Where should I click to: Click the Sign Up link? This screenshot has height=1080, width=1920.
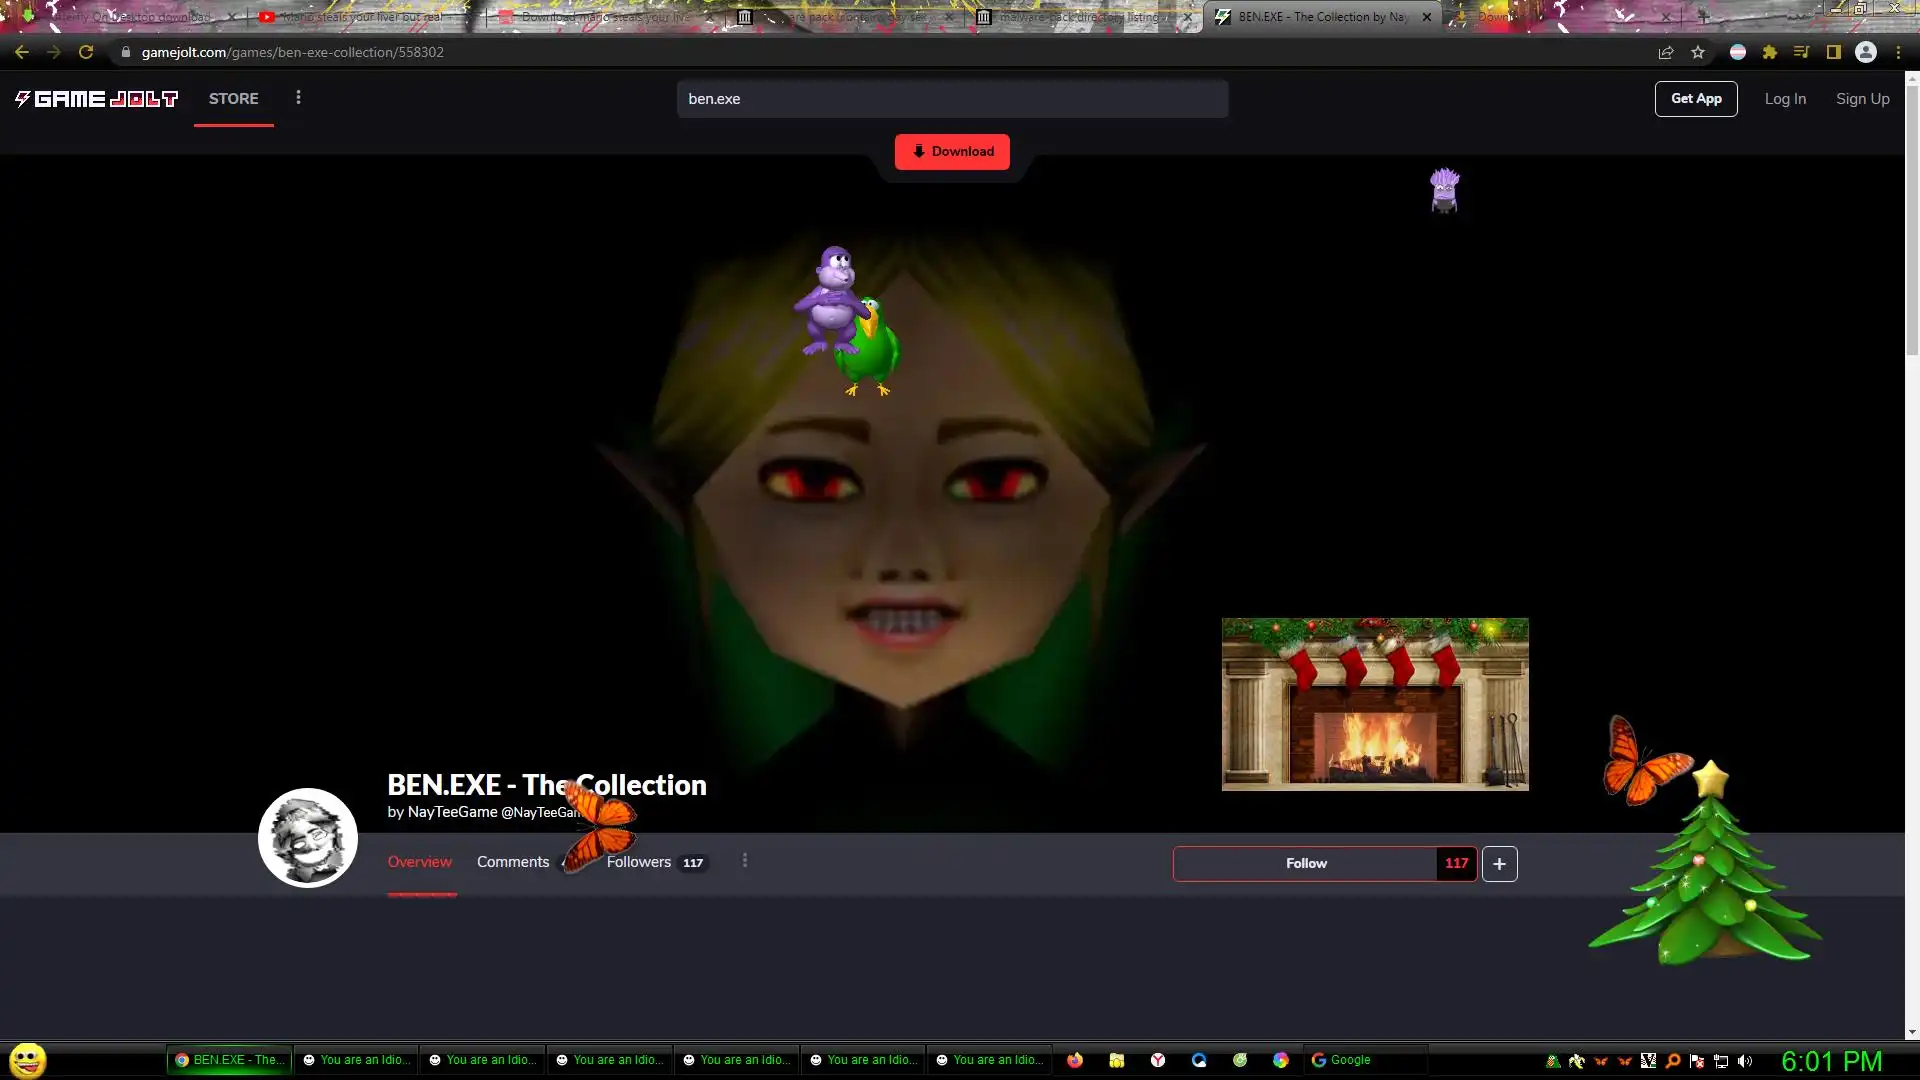click(x=1862, y=99)
